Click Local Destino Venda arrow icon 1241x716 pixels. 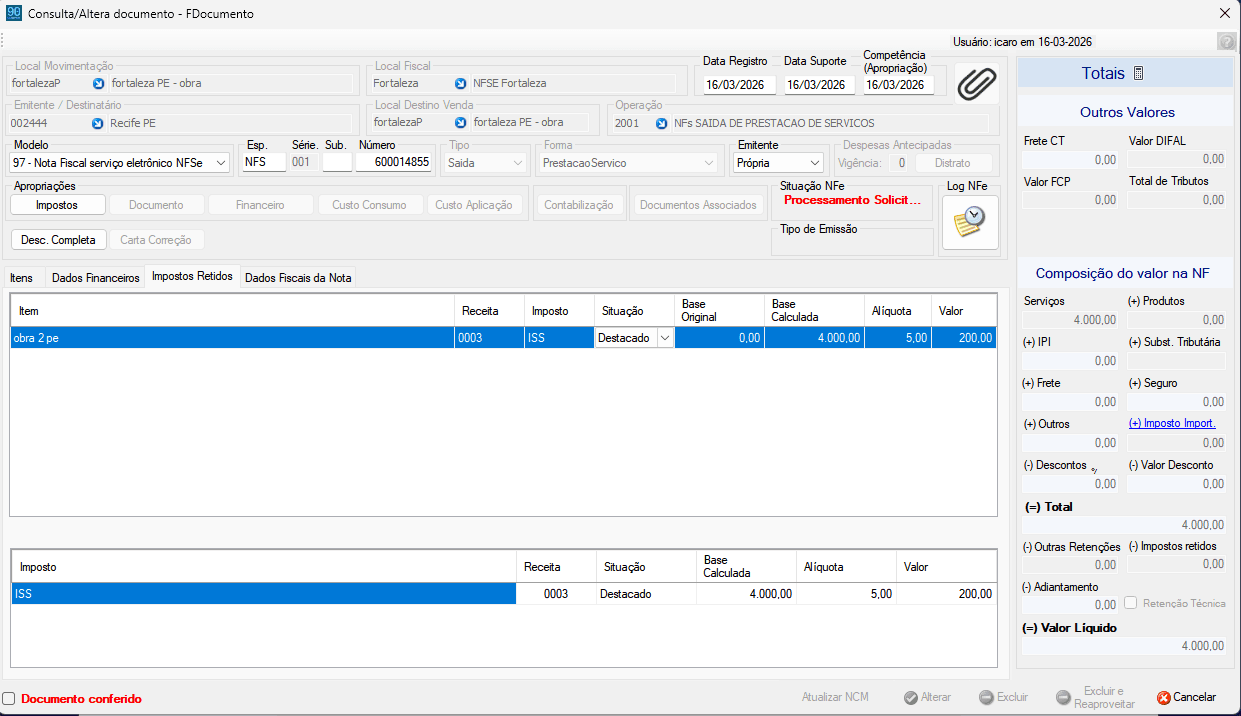point(460,122)
